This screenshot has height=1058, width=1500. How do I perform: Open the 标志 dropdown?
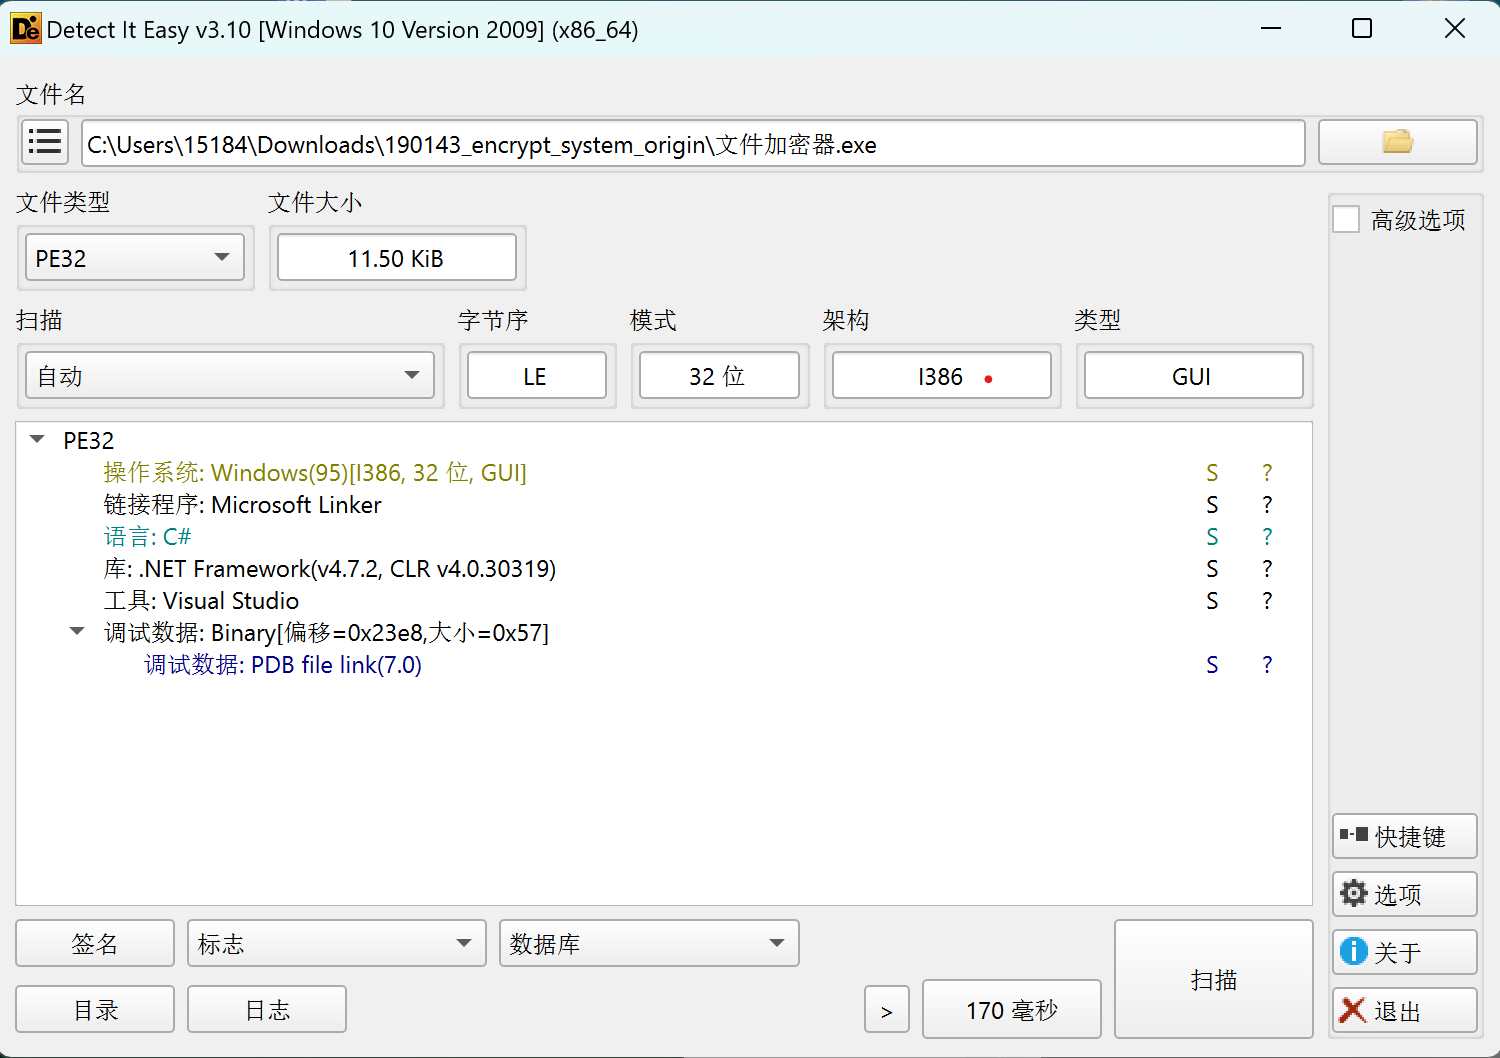pos(336,943)
